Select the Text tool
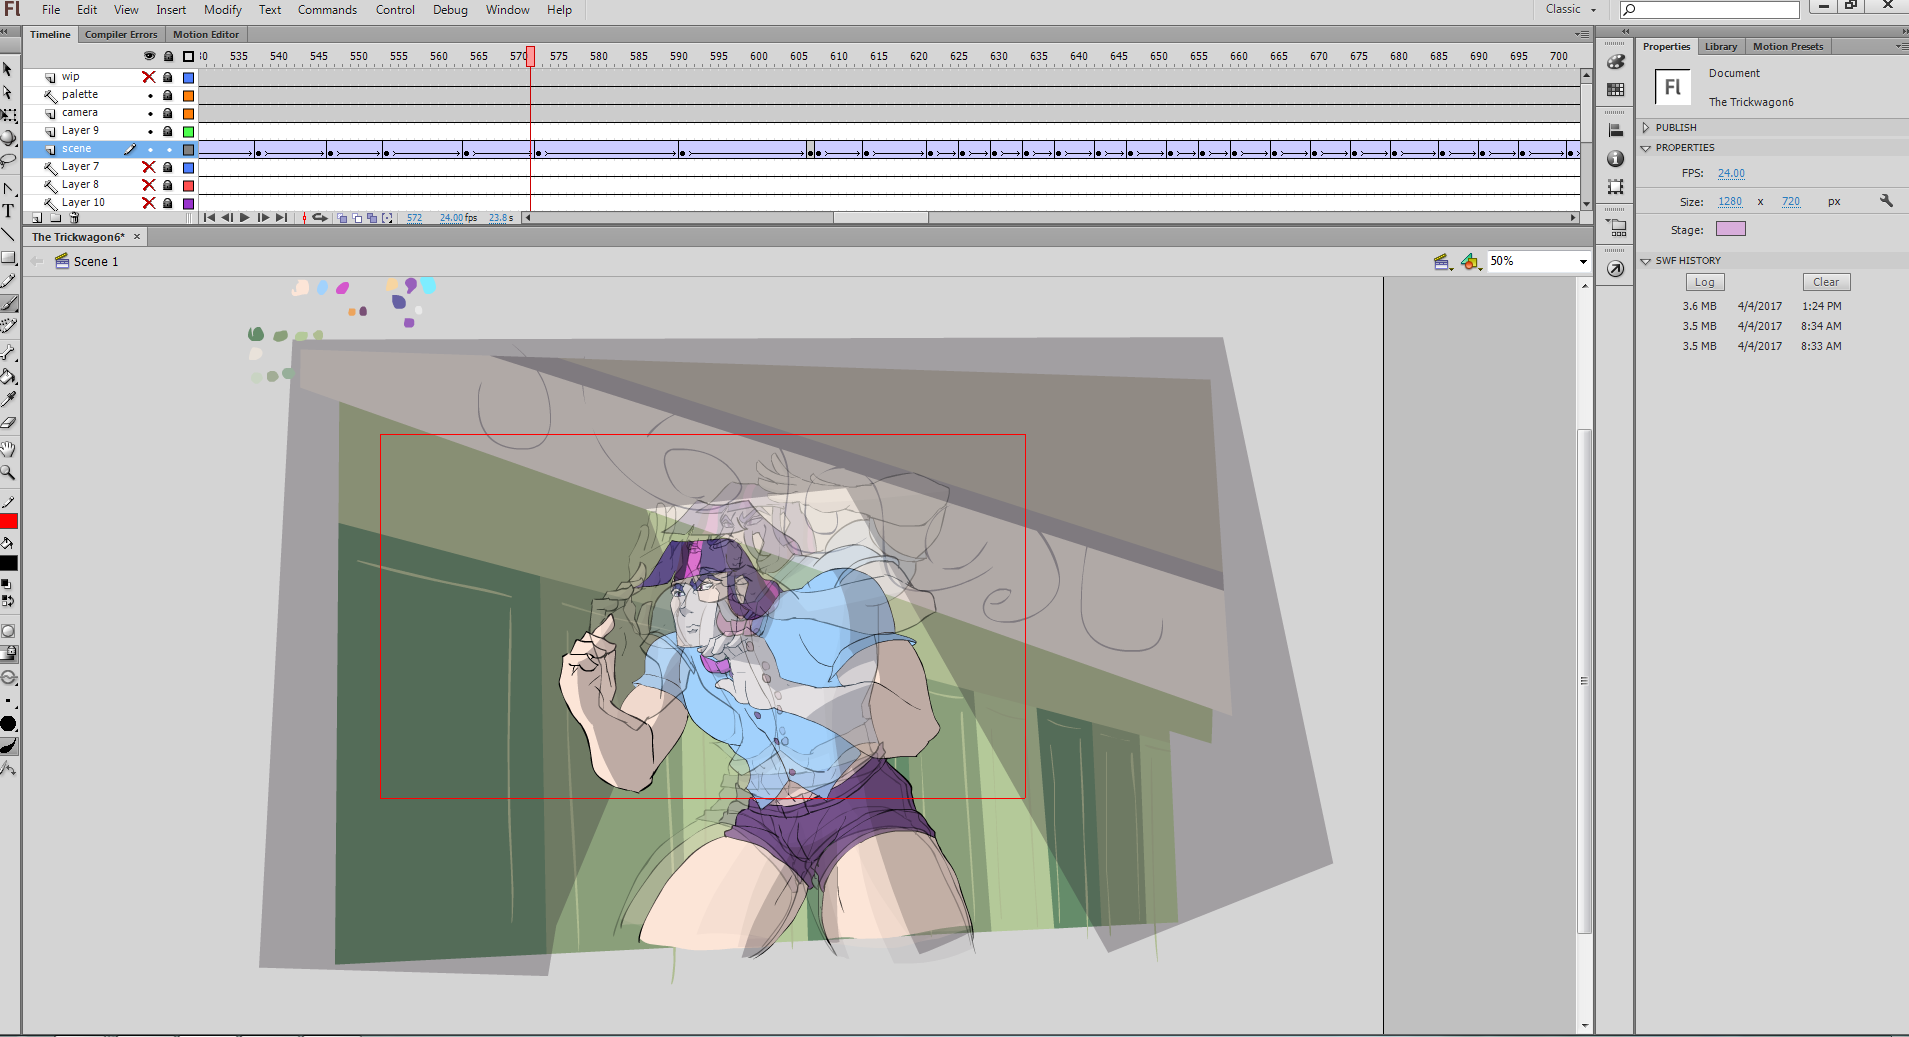The image size is (1909, 1037). 8,211
